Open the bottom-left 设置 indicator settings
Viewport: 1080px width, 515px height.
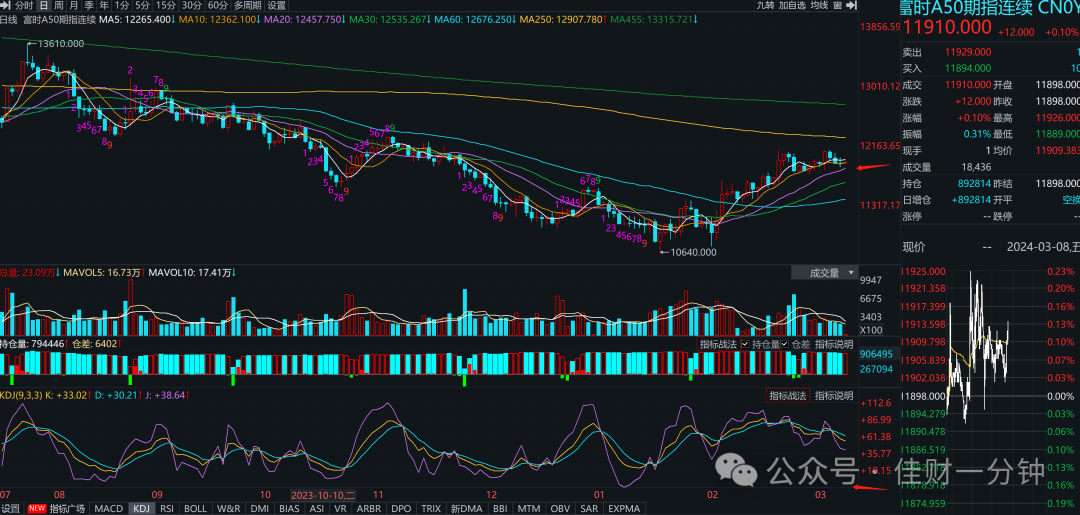click(11, 509)
